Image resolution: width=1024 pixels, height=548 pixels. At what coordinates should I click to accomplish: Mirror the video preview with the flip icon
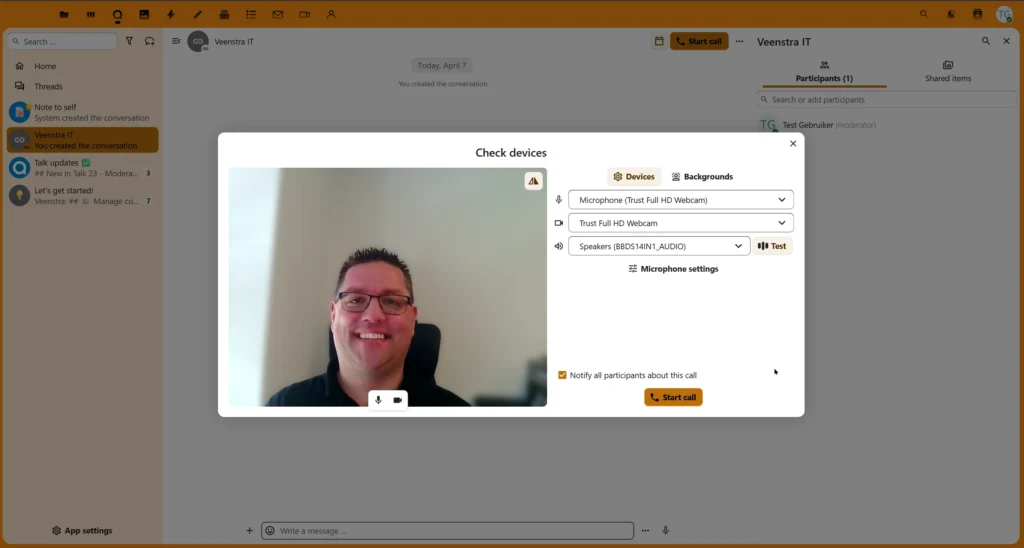pos(533,181)
